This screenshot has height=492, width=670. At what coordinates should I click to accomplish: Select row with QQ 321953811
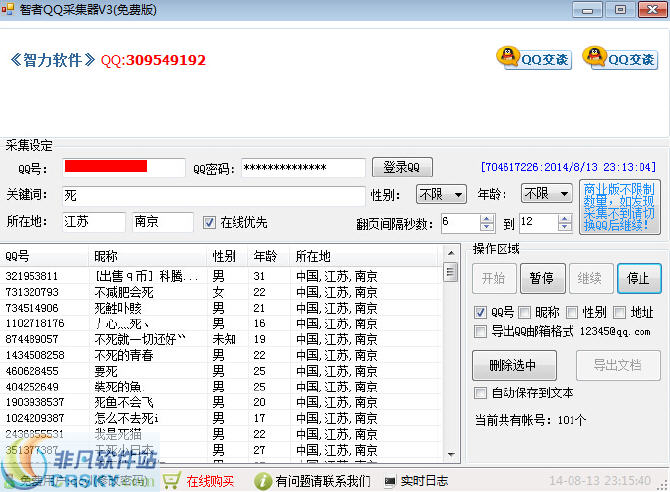221,276
